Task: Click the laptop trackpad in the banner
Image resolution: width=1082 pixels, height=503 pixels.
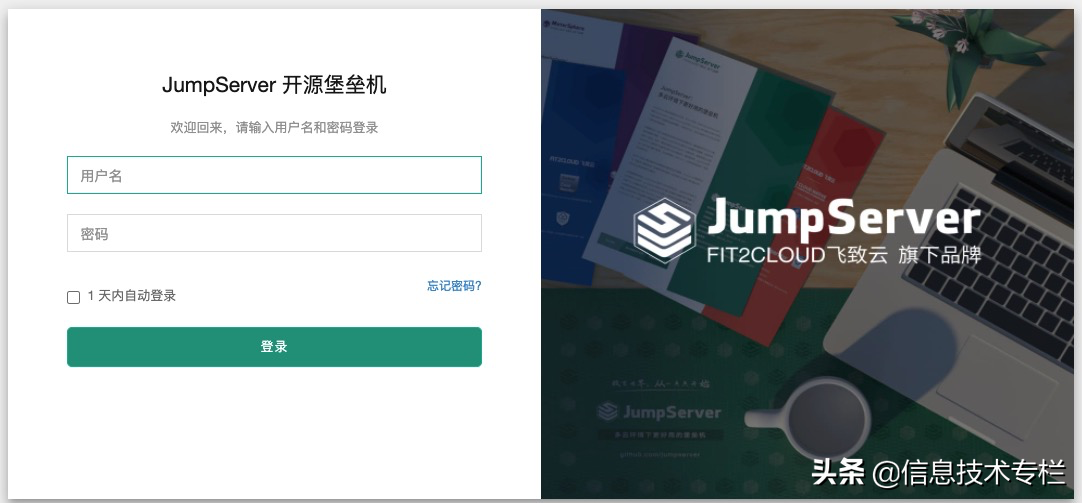Action: [x=996, y=385]
